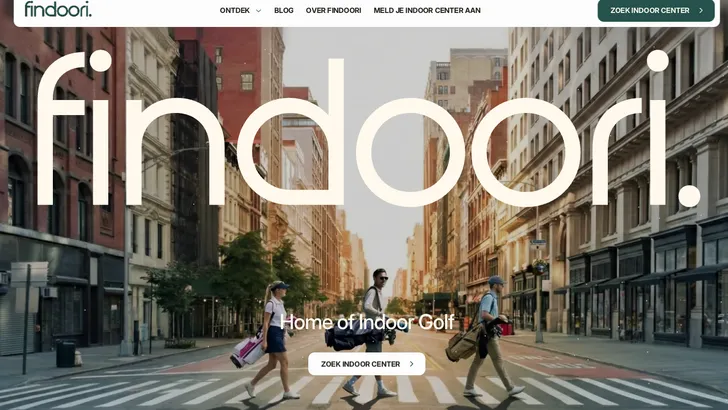This screenshot has width=728, height=410.
Task: Click the large findoori hero wordmark
Action: [369, 129]
